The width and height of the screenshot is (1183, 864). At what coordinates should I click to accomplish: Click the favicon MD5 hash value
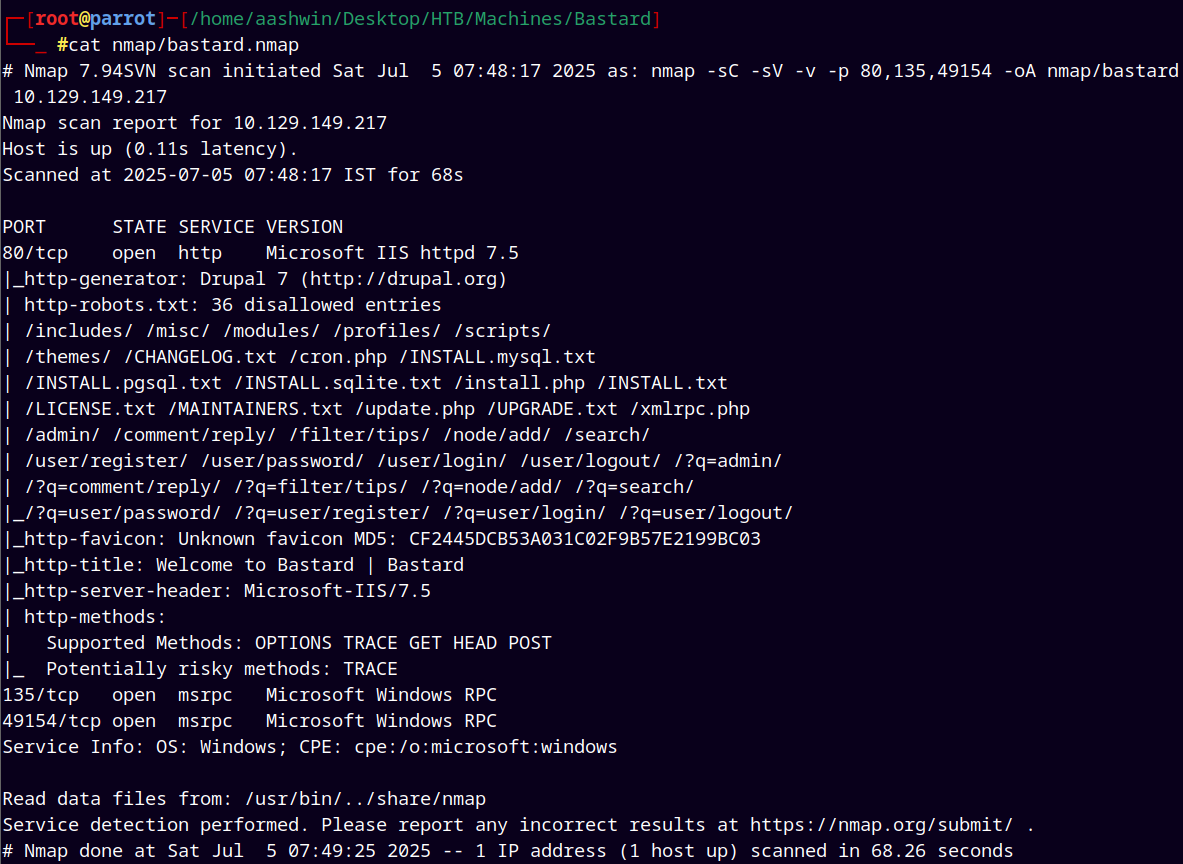pos(585,539)
